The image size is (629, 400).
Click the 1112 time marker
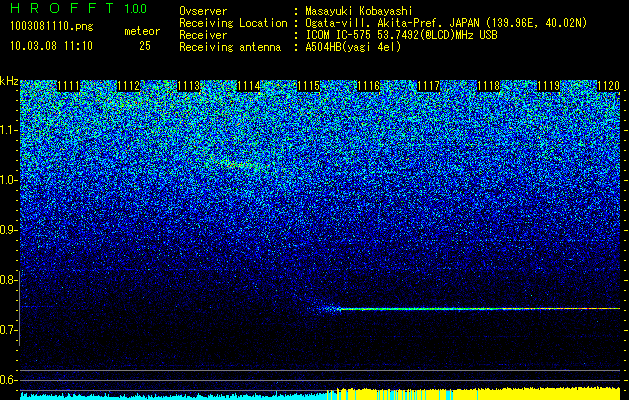[x=128, y=86]
